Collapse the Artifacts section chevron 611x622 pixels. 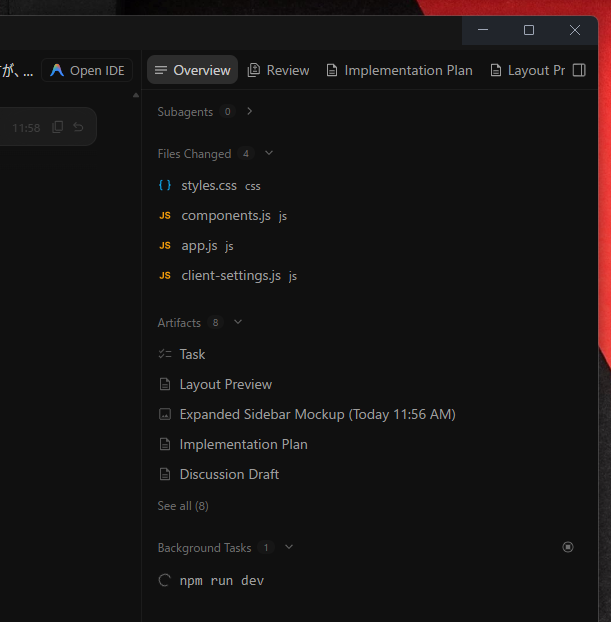238,322
